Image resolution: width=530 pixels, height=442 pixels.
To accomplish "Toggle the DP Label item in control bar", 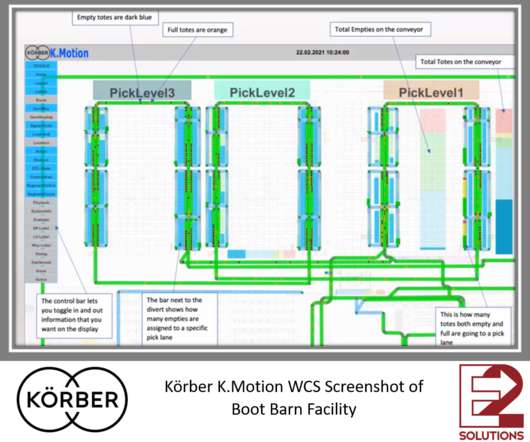I will tap(41, 228).
